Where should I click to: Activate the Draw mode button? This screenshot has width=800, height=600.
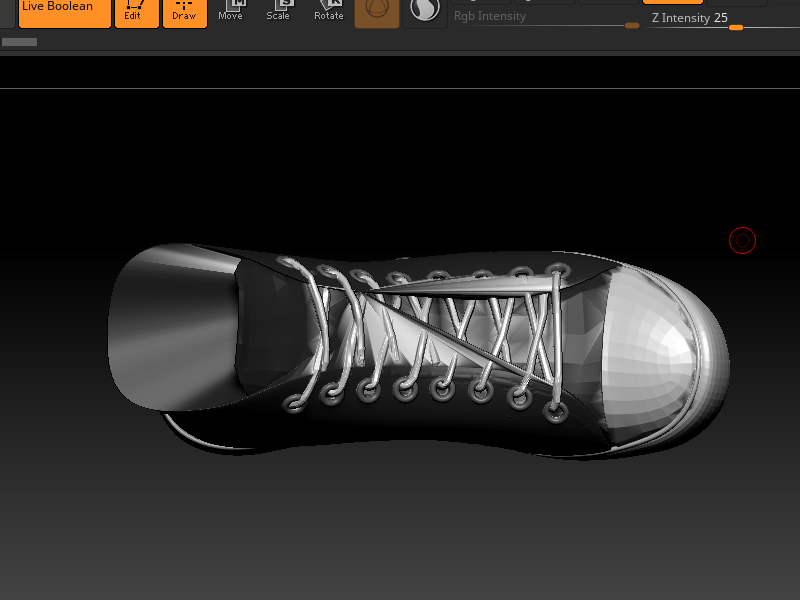coord(185,12)
